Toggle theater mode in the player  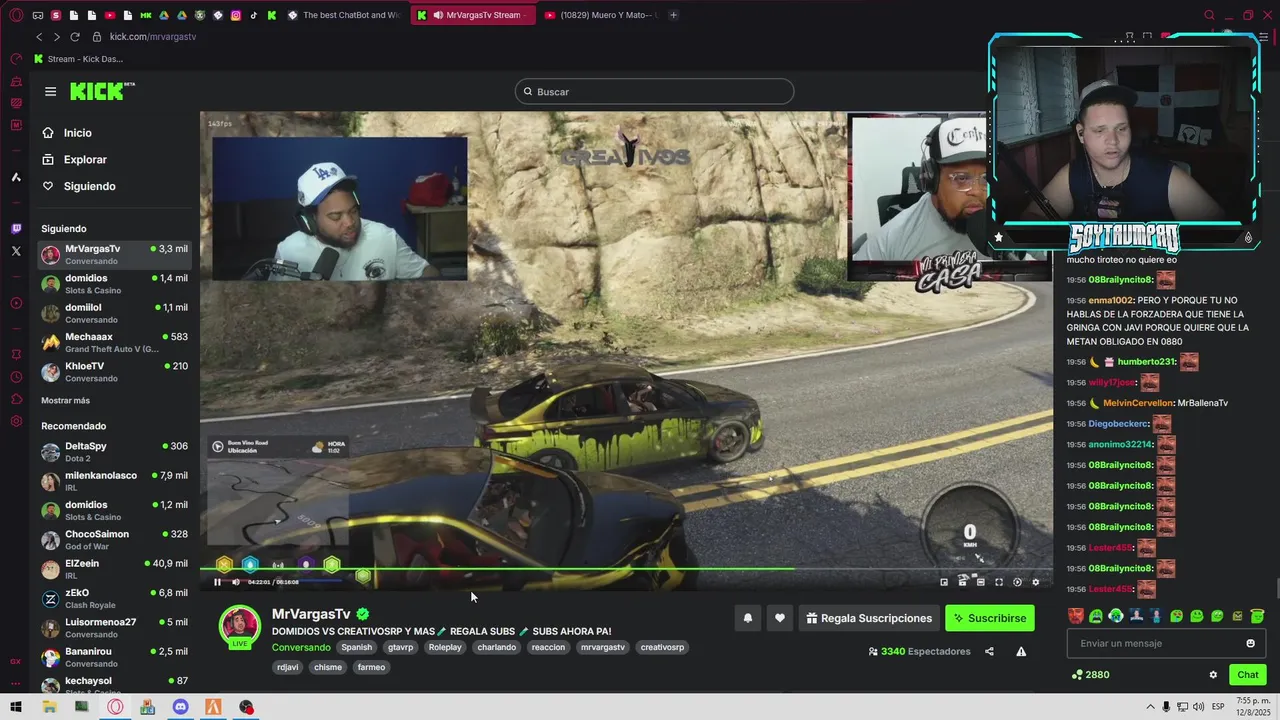pyautogui.click(x=980, y=582)
